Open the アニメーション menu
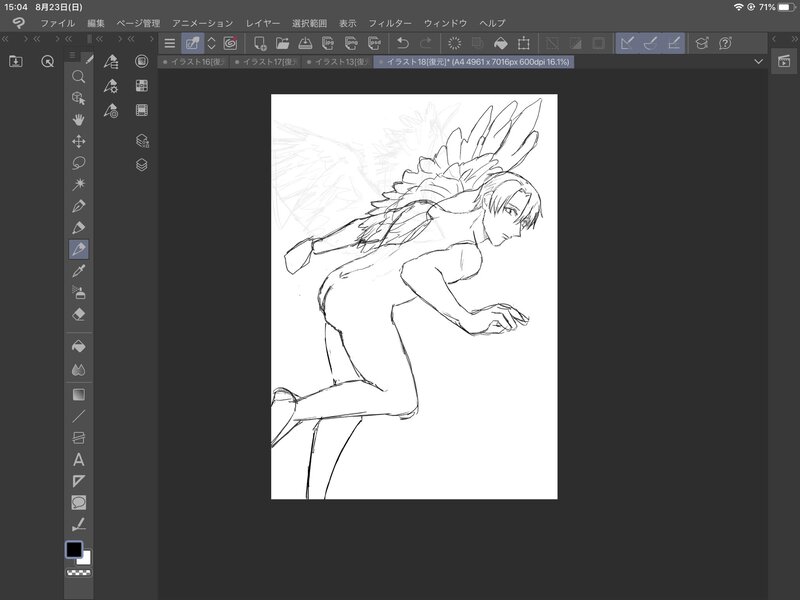This screenshot has height=600, width=800. [x=202, y=22]
